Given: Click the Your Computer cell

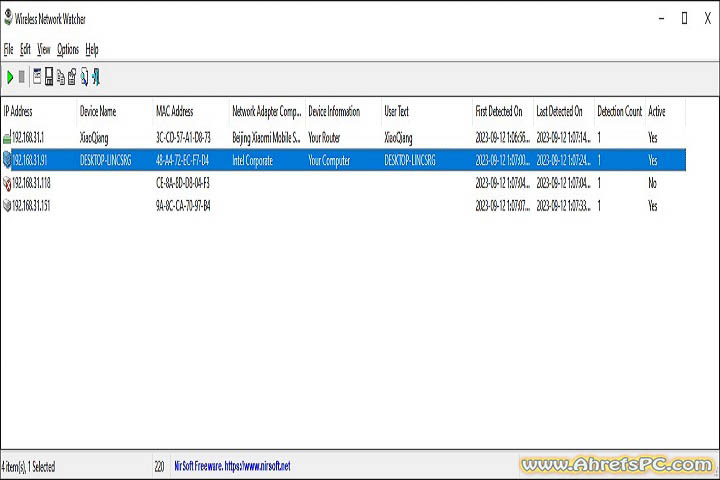Looking at the screenshot, I should (329, 160).
